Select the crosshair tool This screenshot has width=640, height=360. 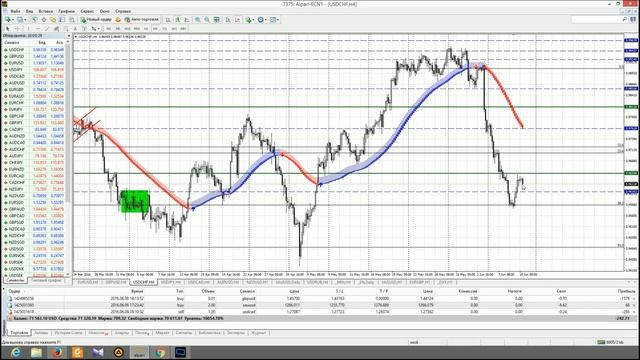pos(17,29)
